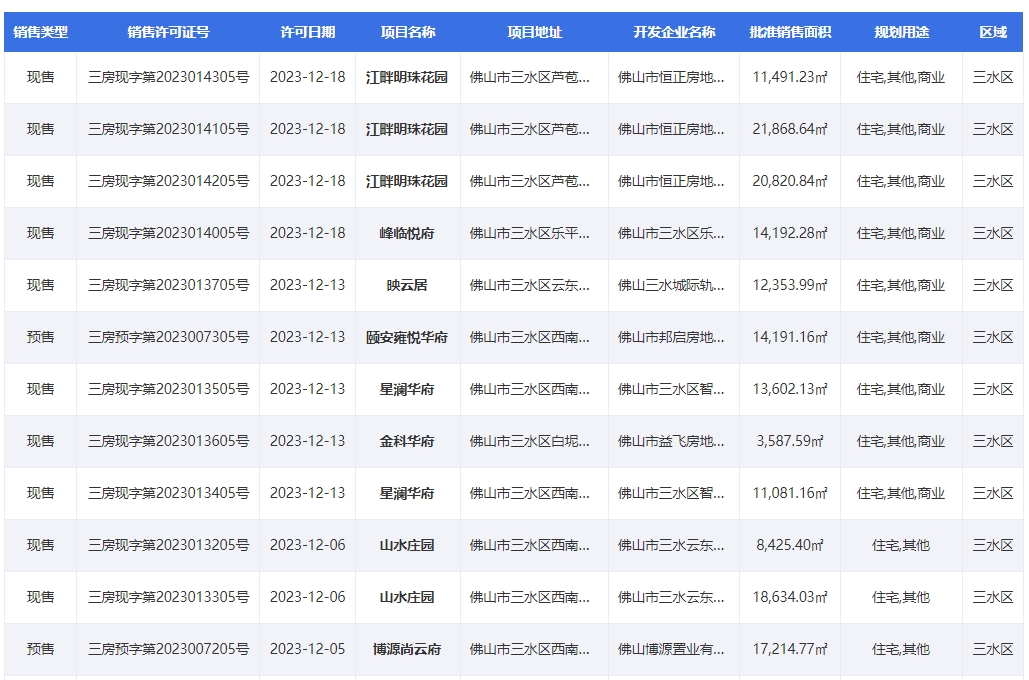Open the 金科华府 project link
This screenshot has height=680, width=1029.
[407, 441]
